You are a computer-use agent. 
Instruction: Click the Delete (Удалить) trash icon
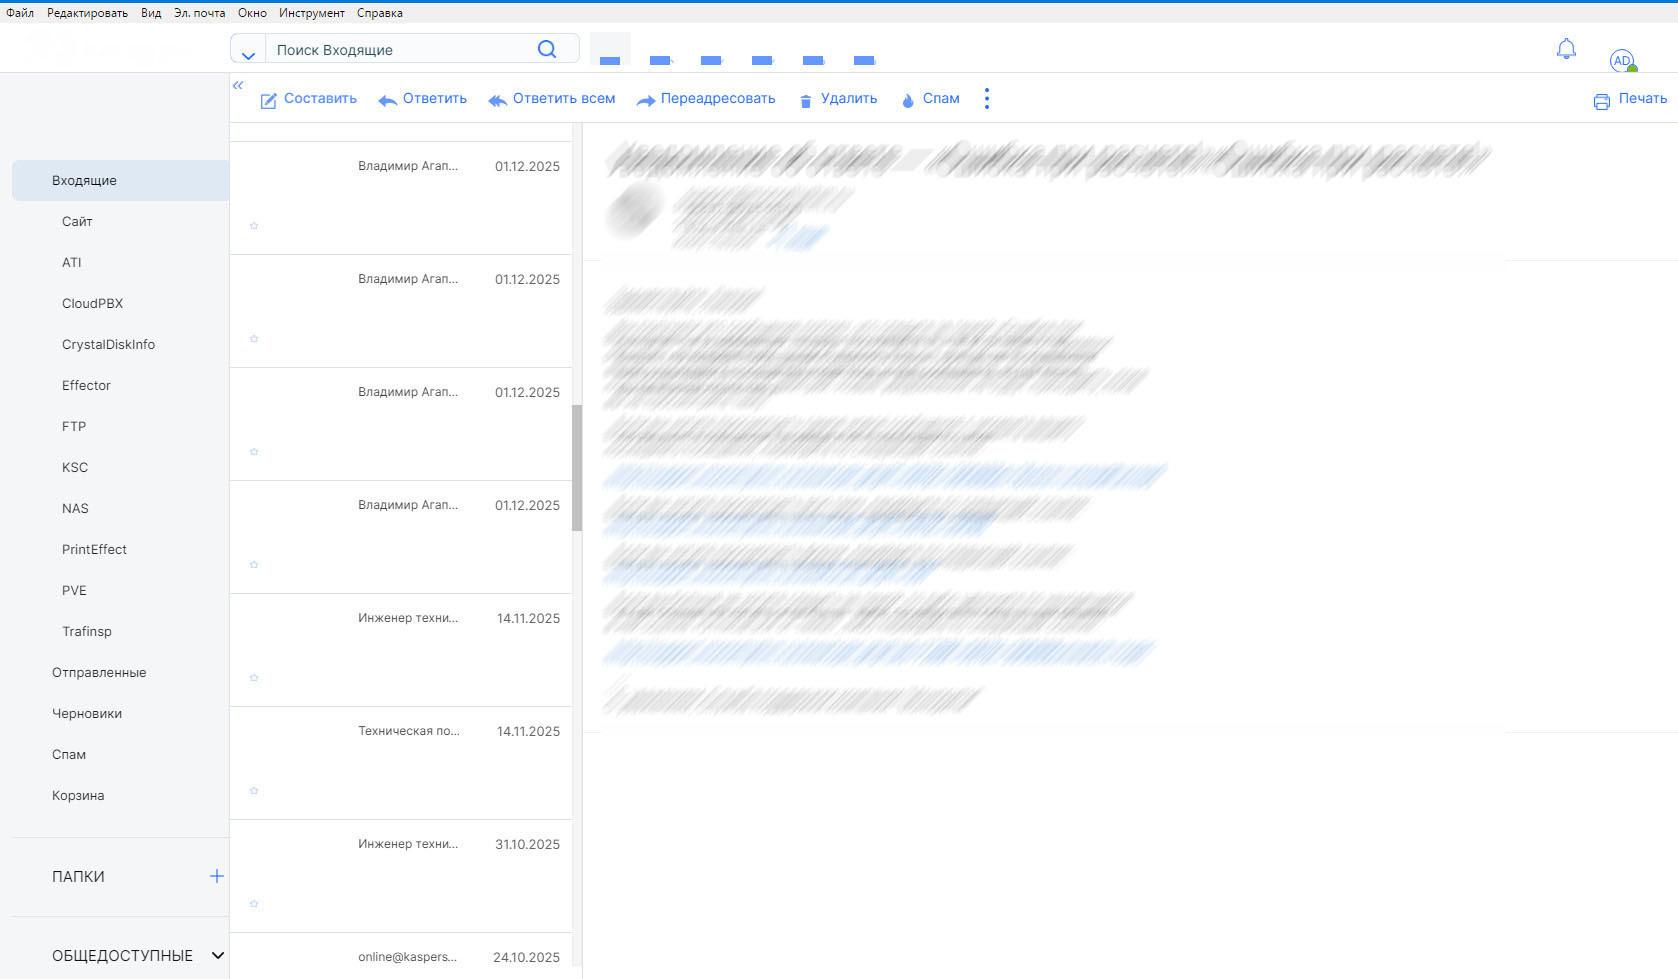coord(805,100)
